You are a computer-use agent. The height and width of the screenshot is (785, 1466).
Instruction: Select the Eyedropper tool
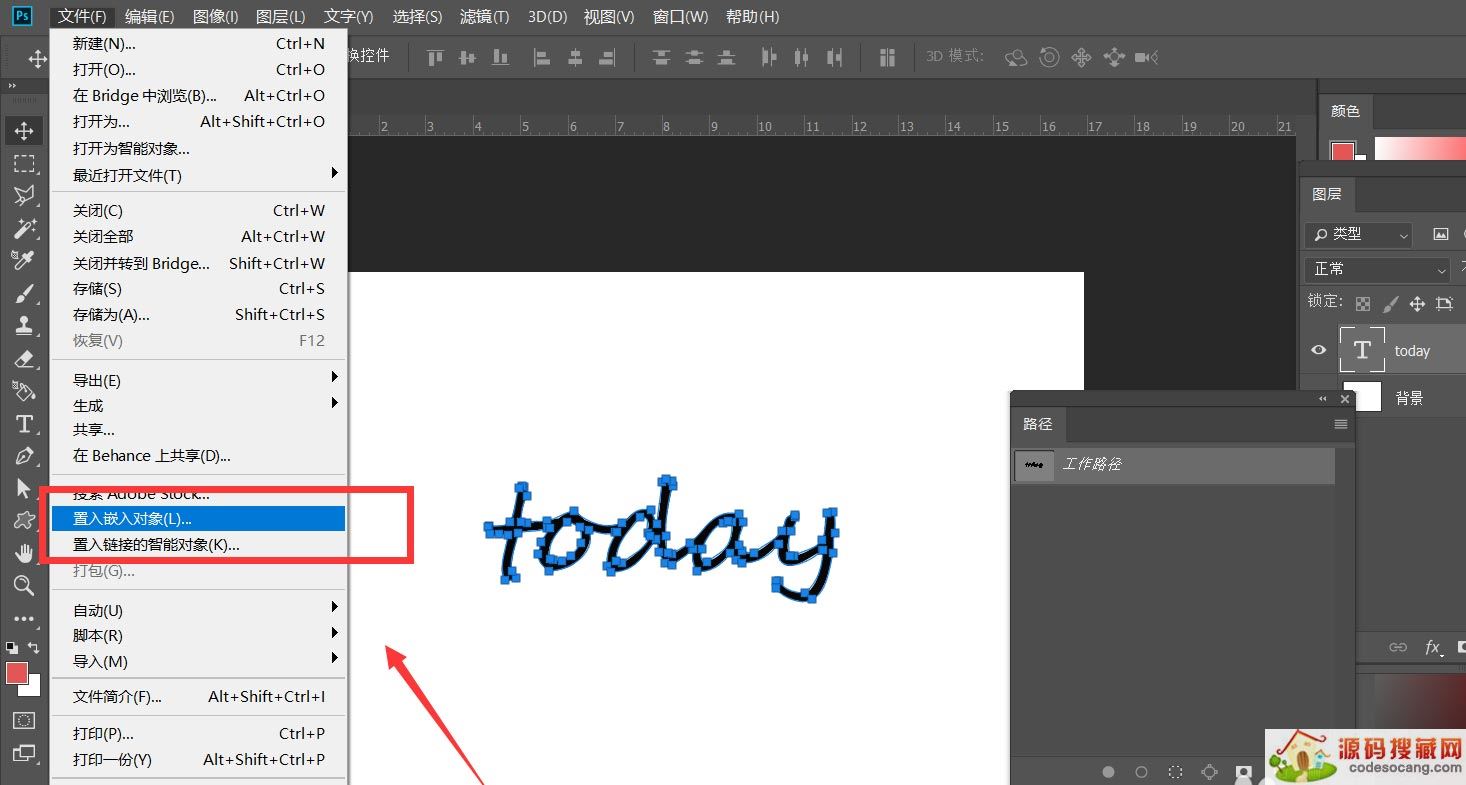tap(24, 260)
